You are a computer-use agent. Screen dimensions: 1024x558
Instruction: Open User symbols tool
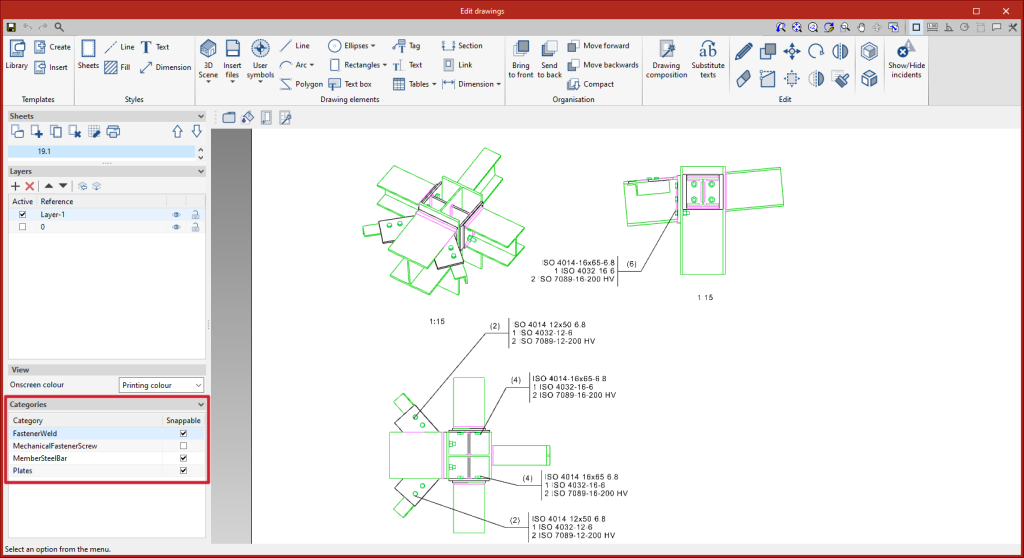click(260, 59)
